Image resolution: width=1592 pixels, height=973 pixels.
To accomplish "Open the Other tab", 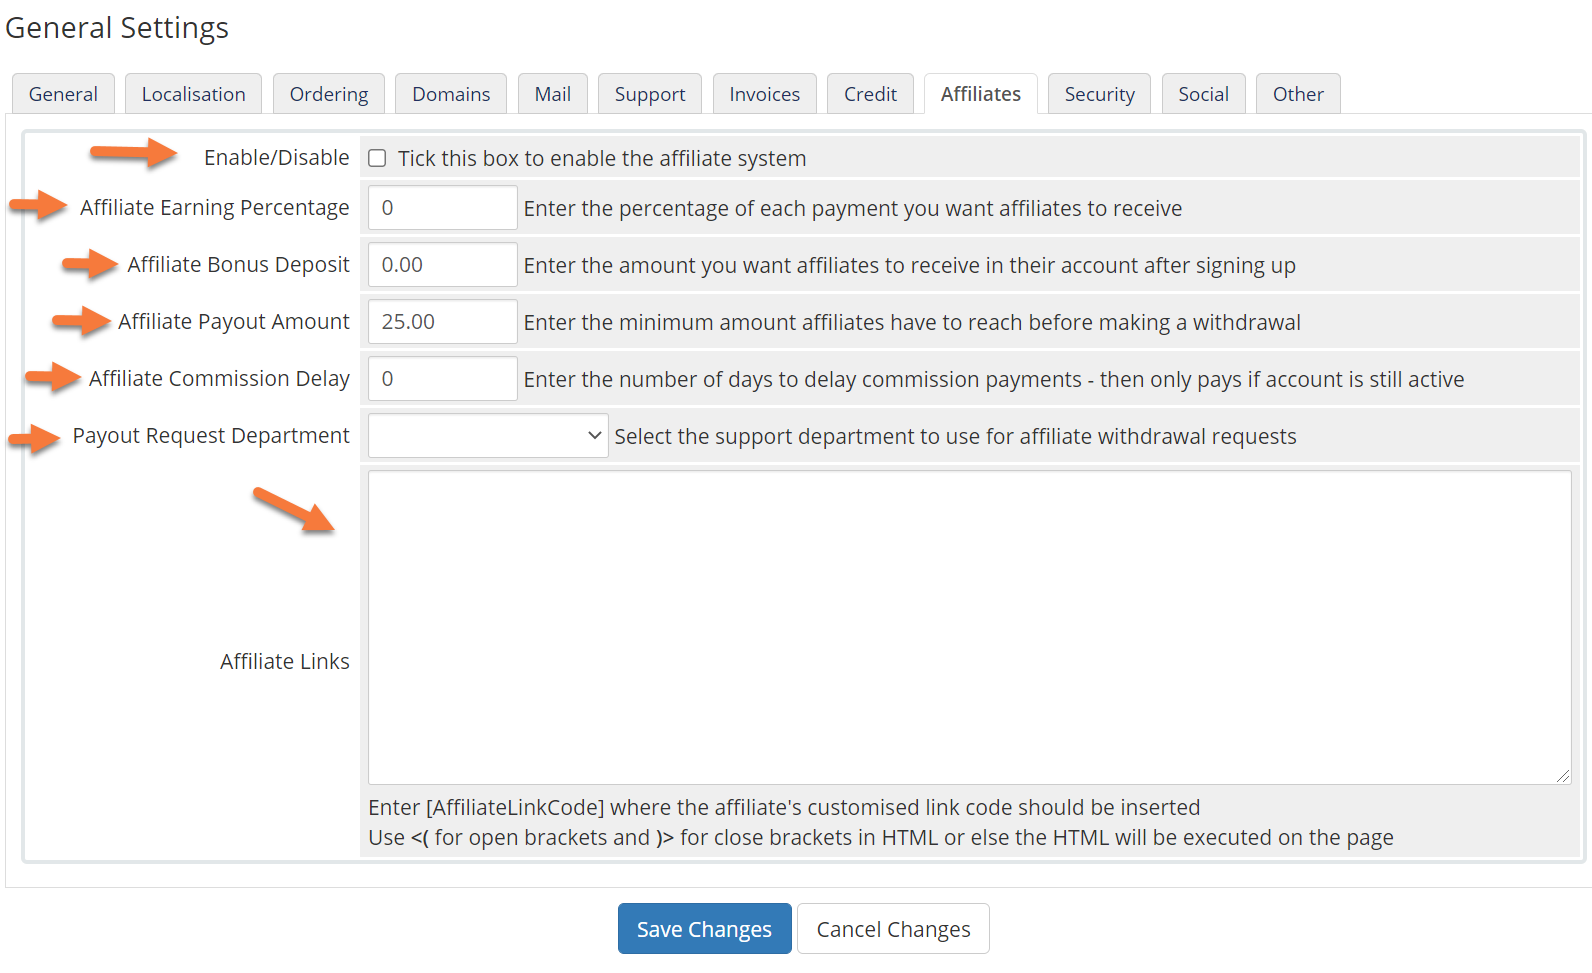I will [x=1297, y=94].
